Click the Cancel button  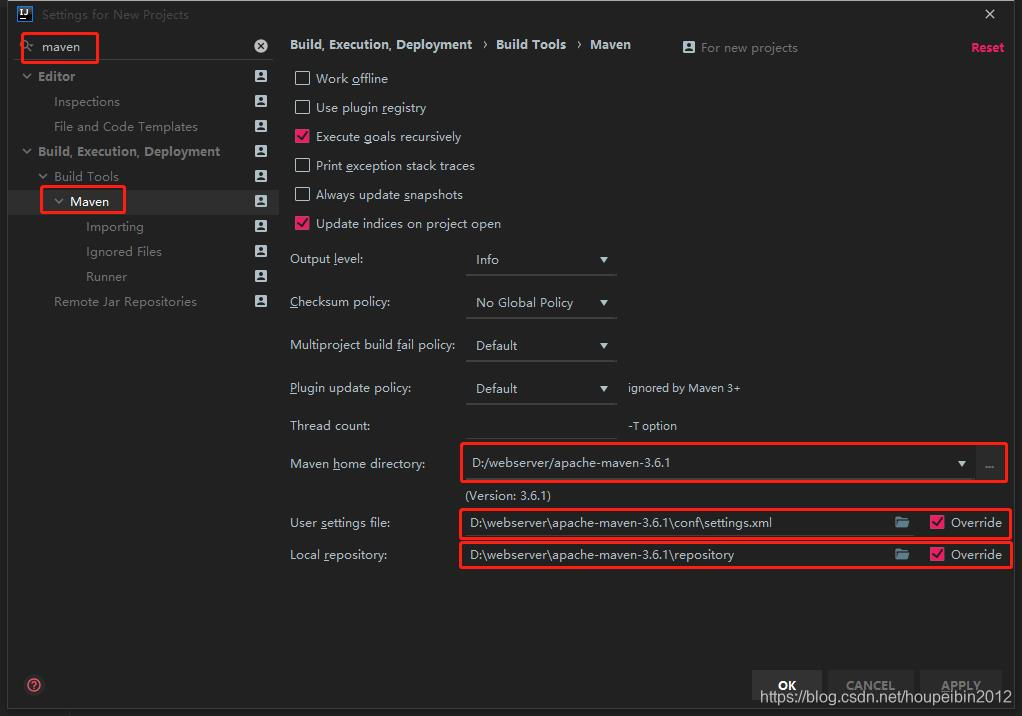tap(870, 685)
